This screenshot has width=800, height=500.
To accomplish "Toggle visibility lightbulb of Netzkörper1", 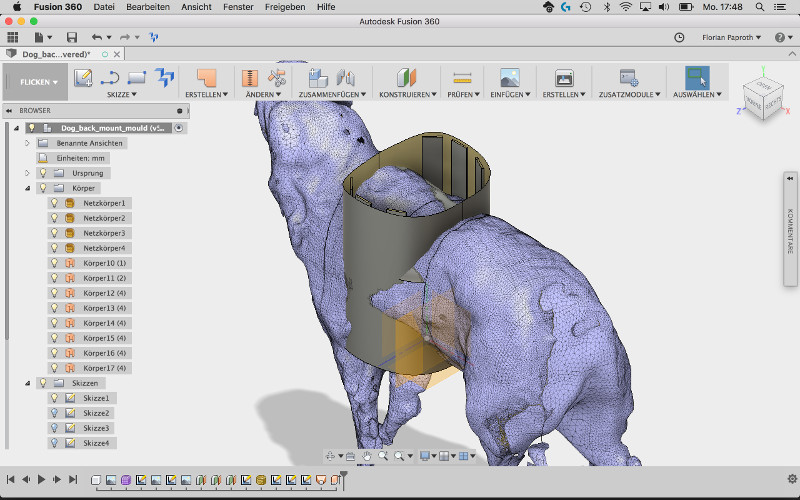I will (55, 203).
